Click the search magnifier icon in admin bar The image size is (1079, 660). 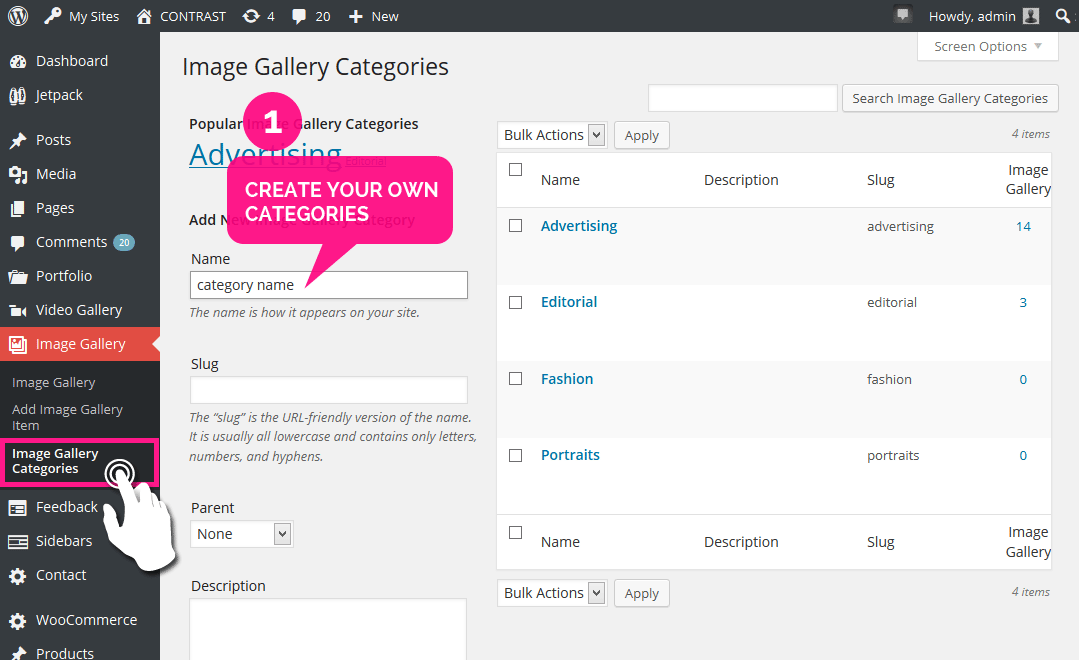coord(1062,16)
